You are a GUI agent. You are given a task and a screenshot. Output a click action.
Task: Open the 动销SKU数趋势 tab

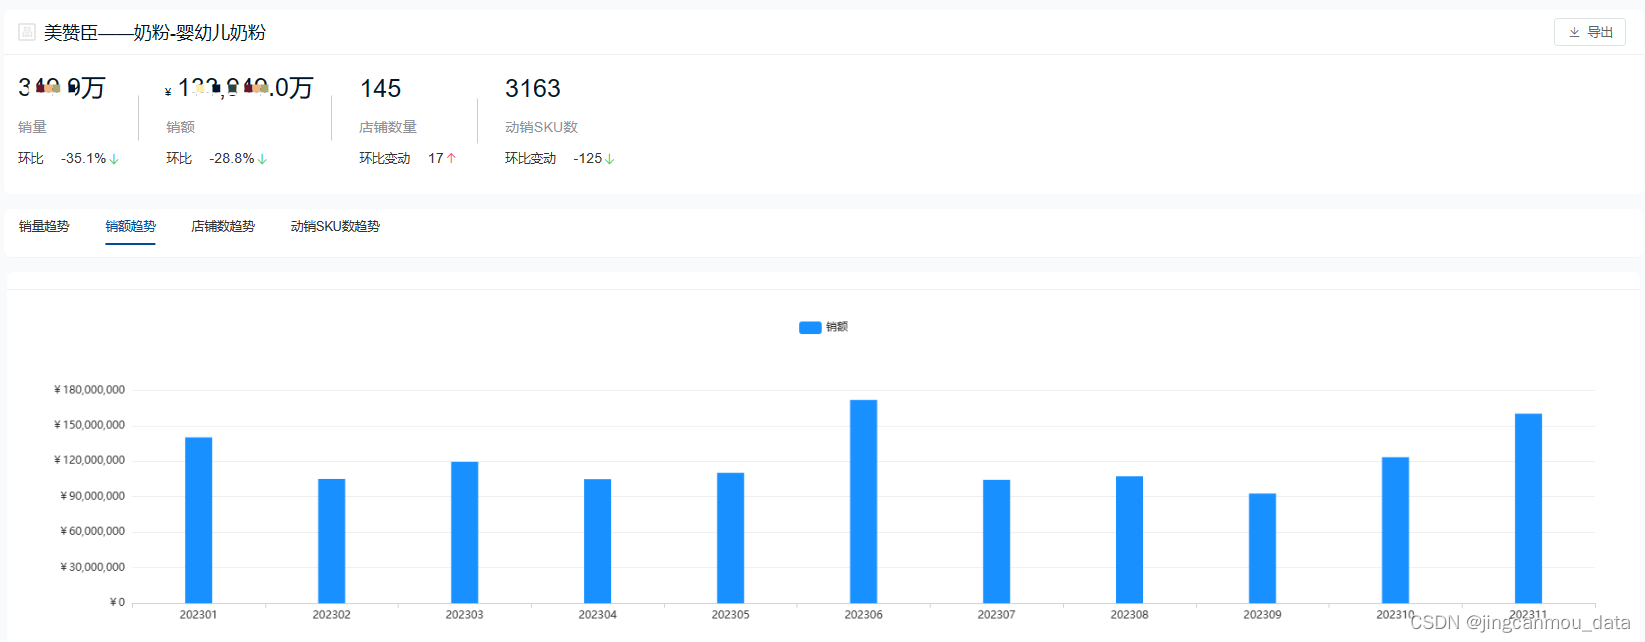click(335, 226)
